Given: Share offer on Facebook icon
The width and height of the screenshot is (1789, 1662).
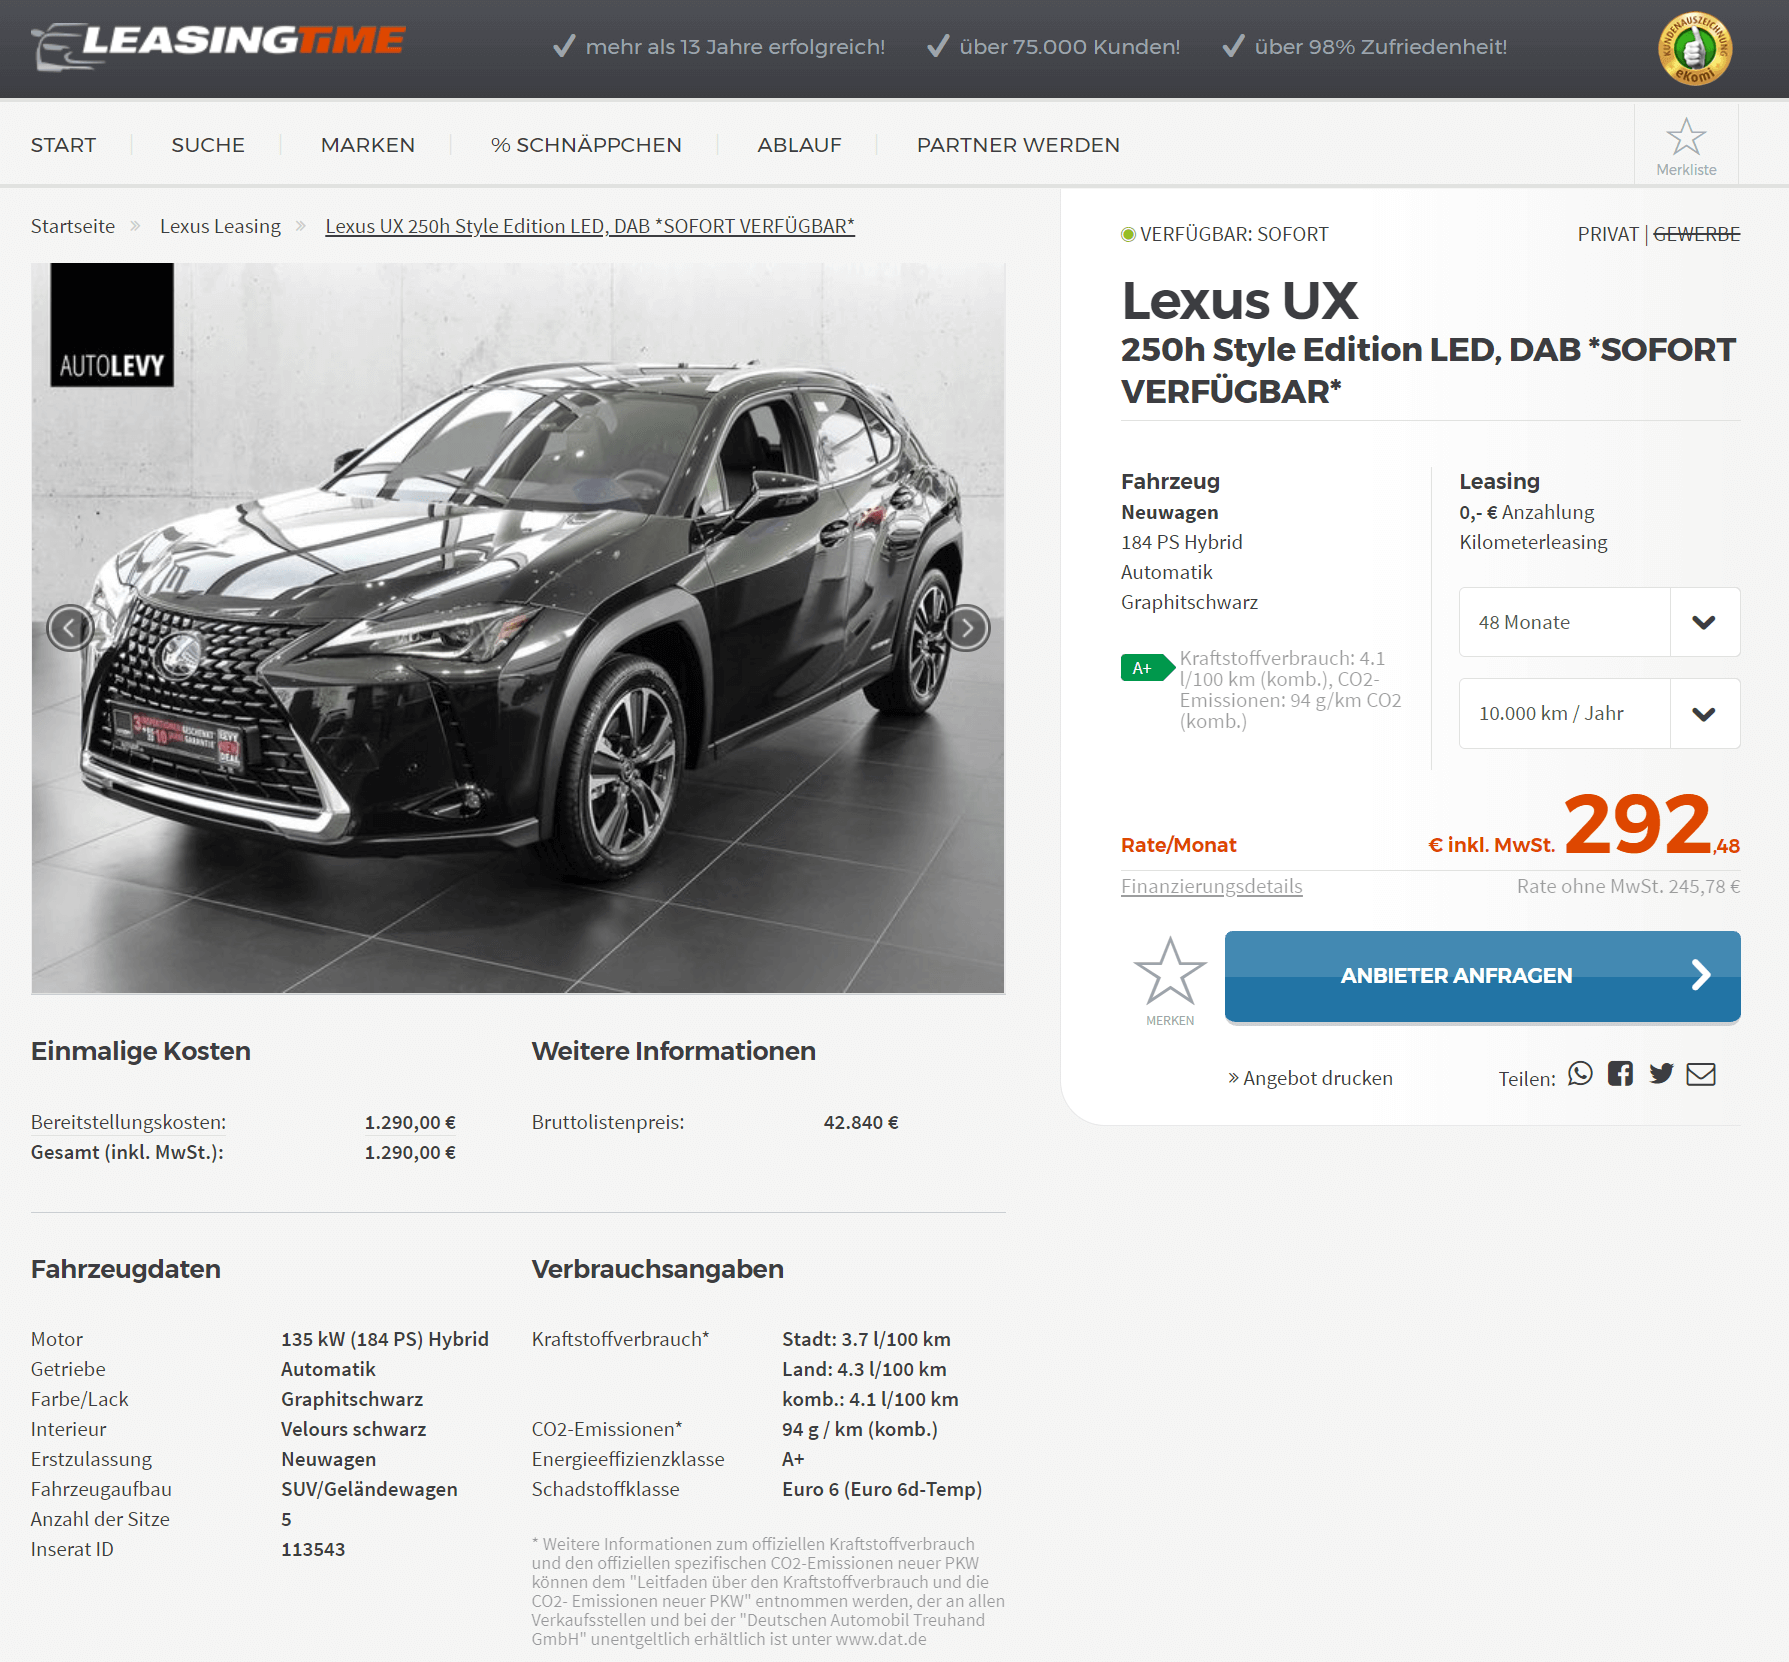Looking at the screenshot, I should coord(1620,1074).
